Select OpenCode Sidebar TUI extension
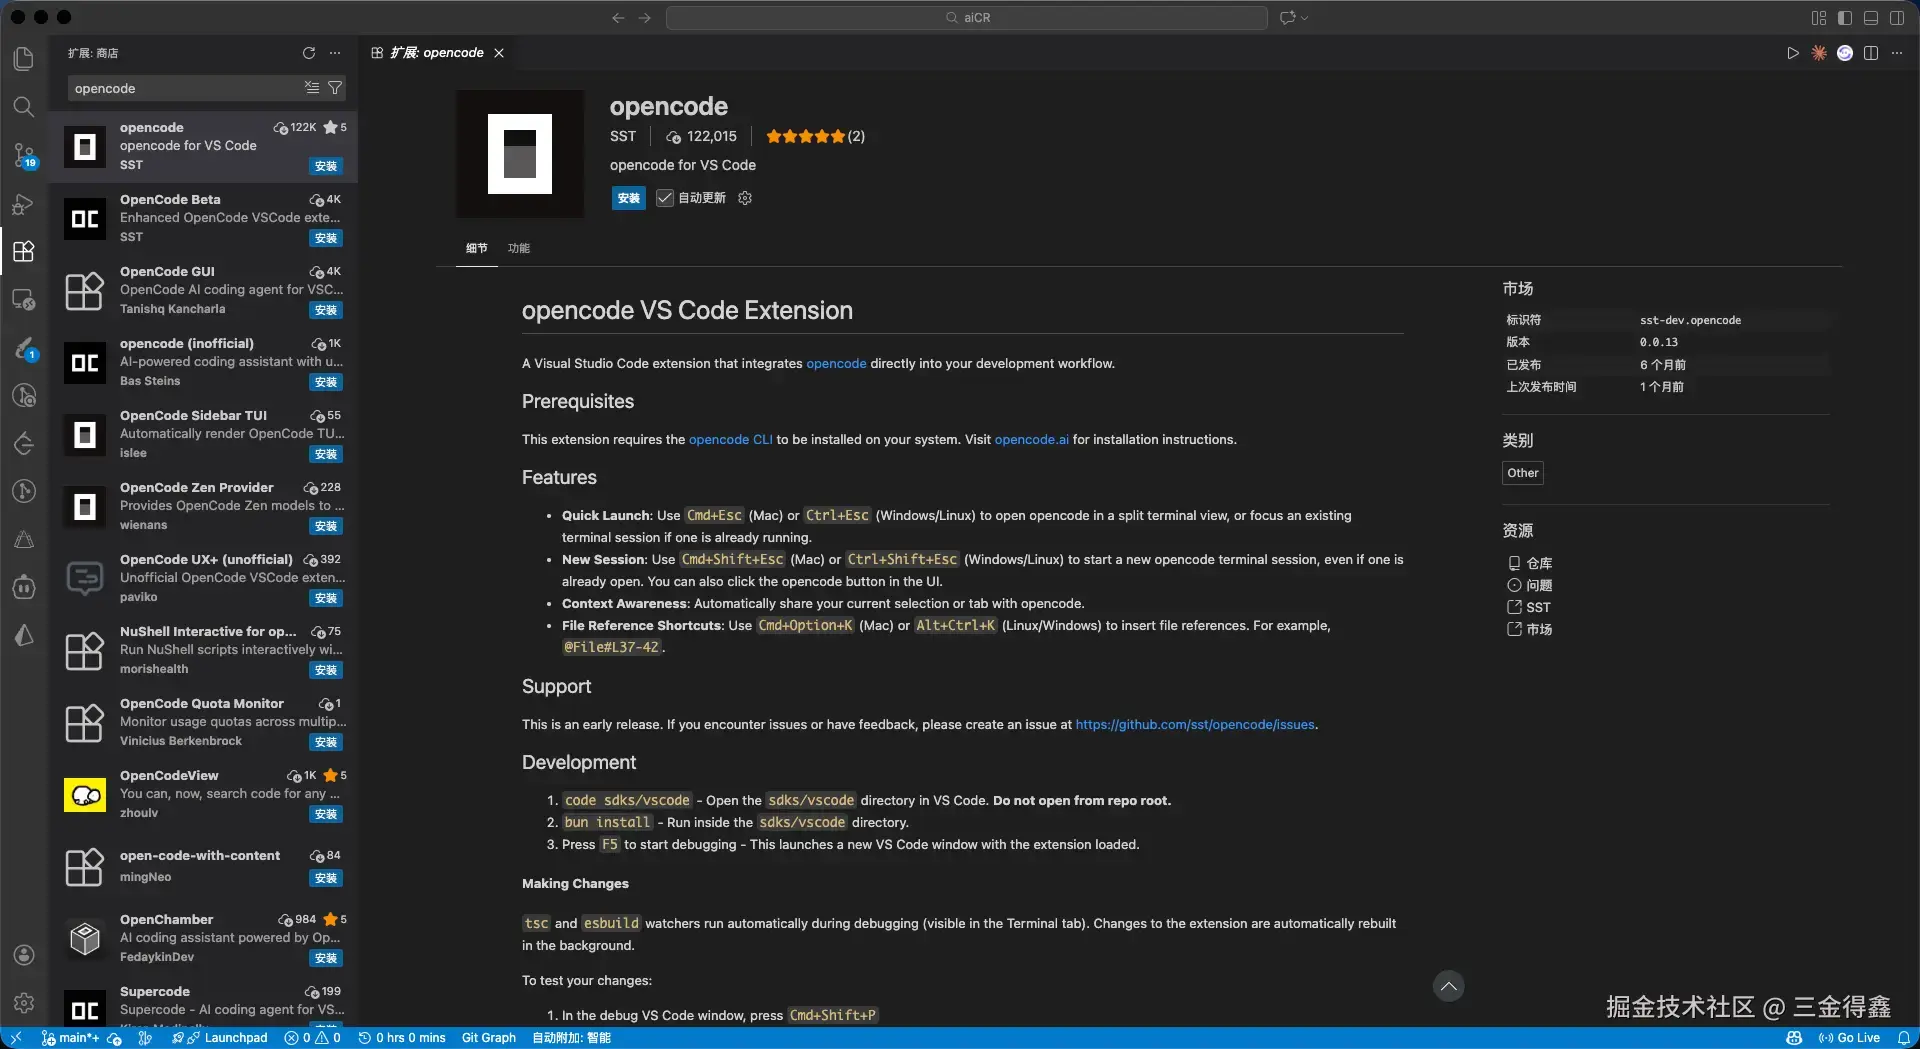Screen dimensions: 1920x1049 [x=204, y=434]
